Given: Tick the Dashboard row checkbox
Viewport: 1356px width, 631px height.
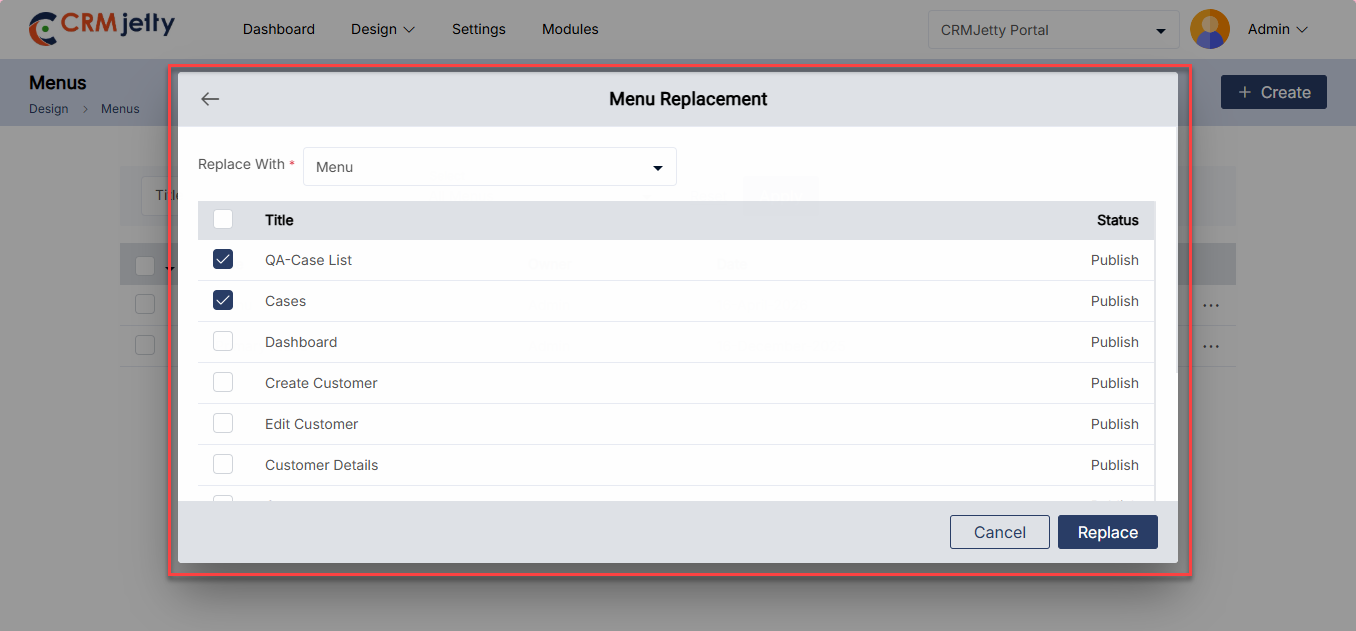Looking at the screenshot, I should pos(223,342).
